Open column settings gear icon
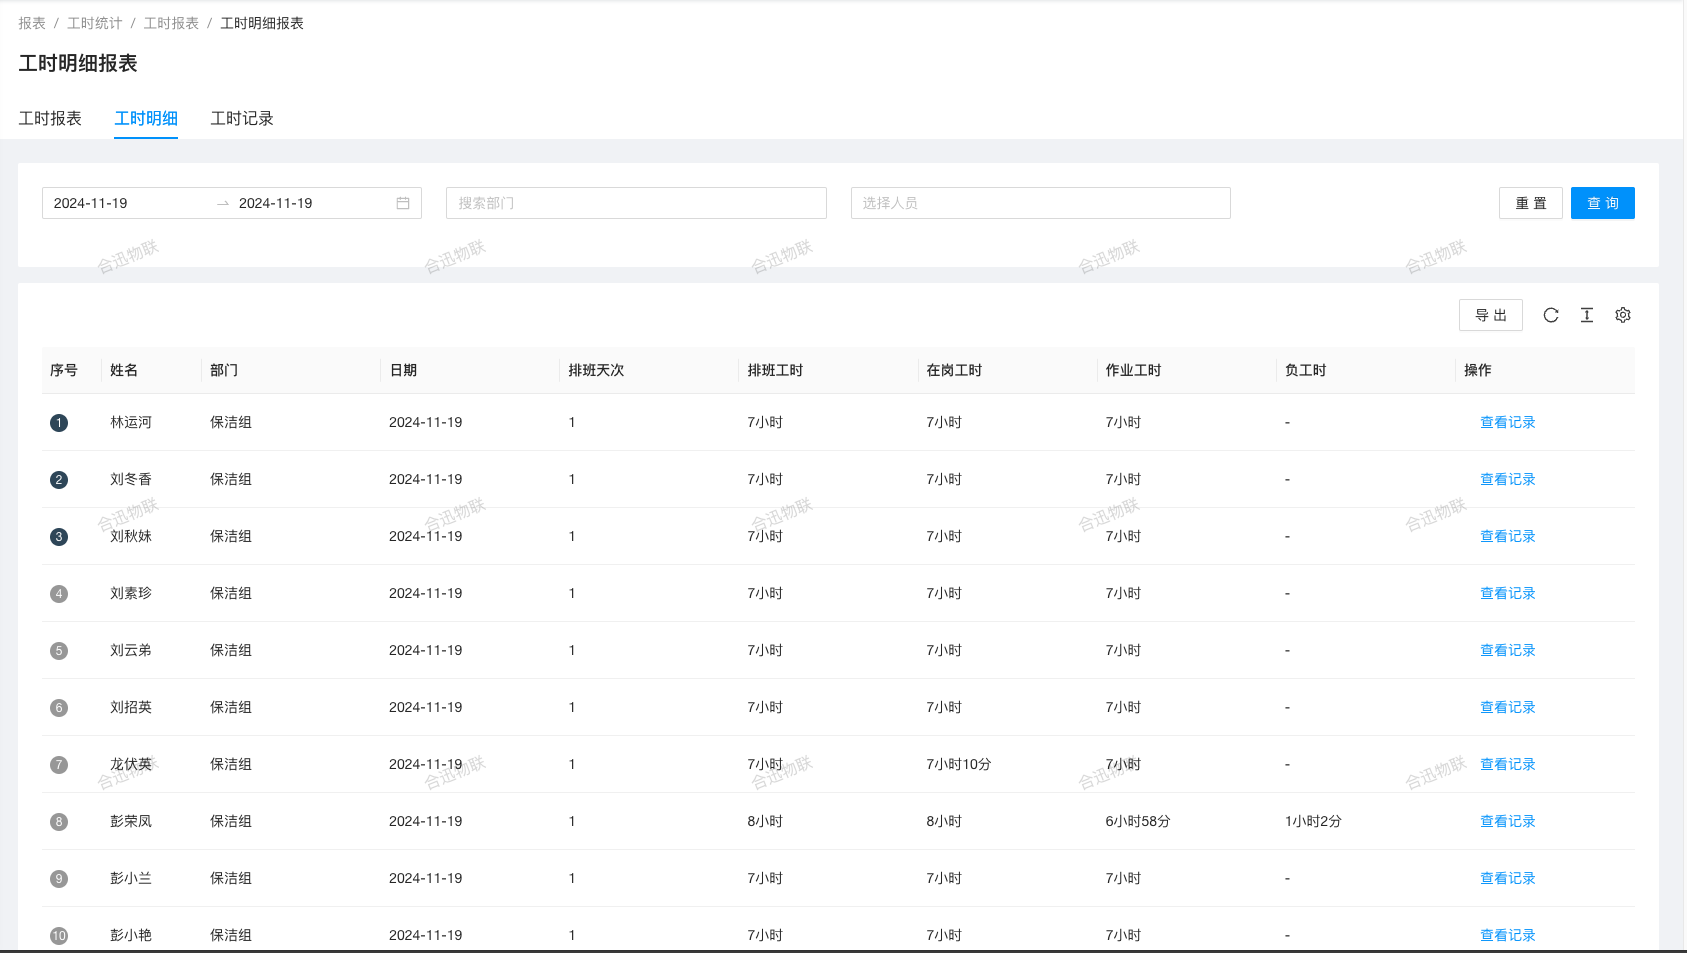Viewport: 1687px width, 953px height. click(x=1623, y=315)
